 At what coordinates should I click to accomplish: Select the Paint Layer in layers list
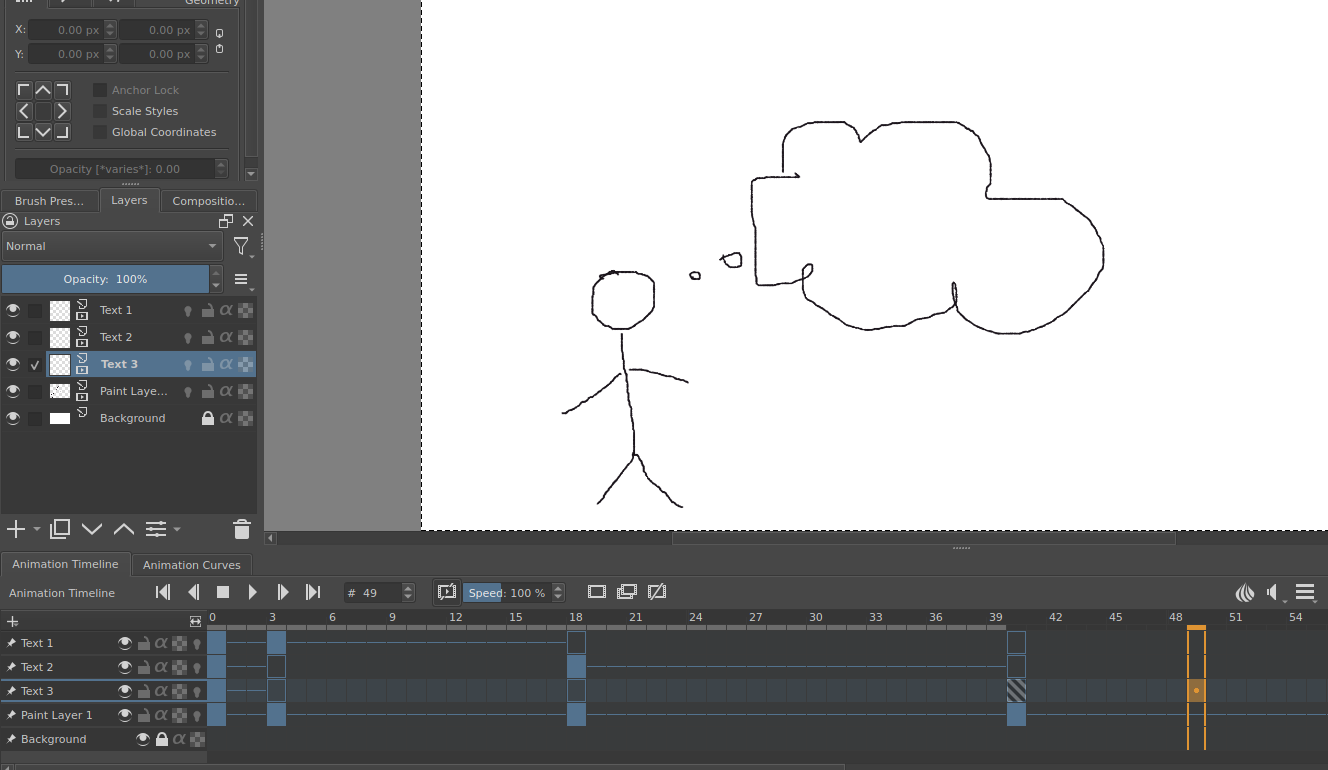pyautogui.click(x=133, y=391)
